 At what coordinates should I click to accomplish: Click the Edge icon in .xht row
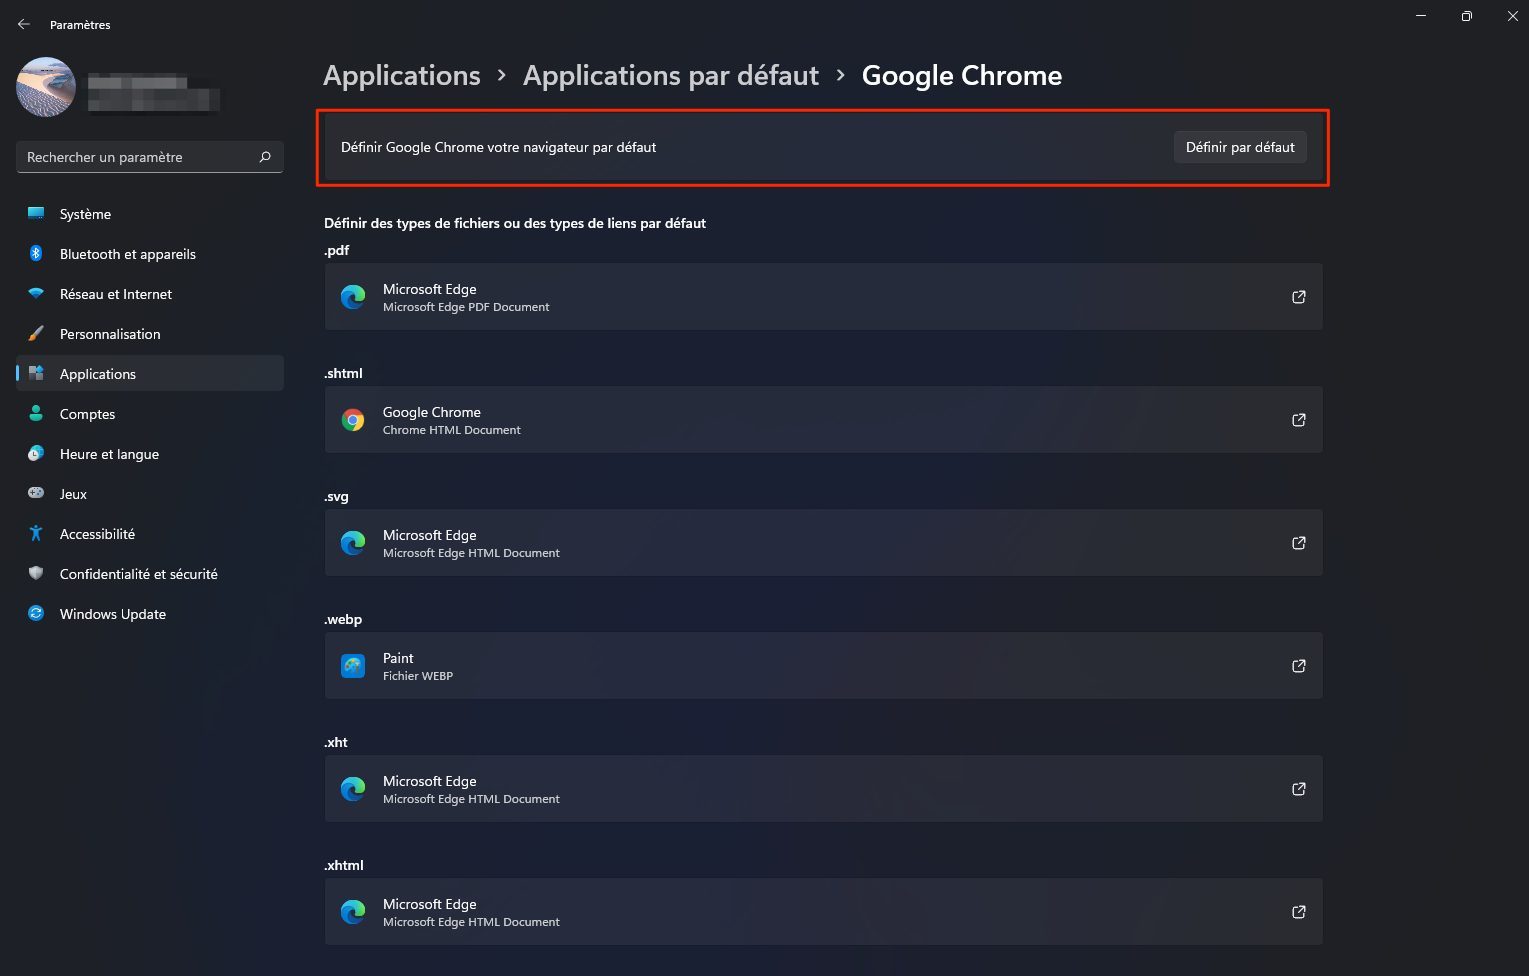[x=353, y=789]
